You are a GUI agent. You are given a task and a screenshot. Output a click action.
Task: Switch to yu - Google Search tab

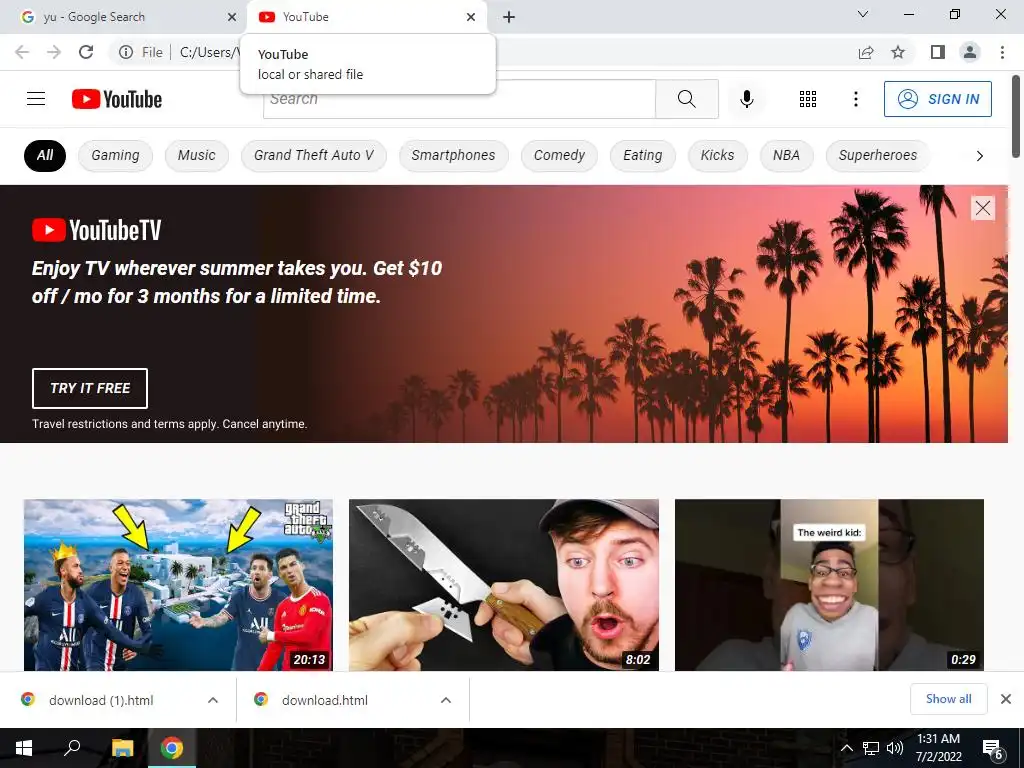coord(124,17)
